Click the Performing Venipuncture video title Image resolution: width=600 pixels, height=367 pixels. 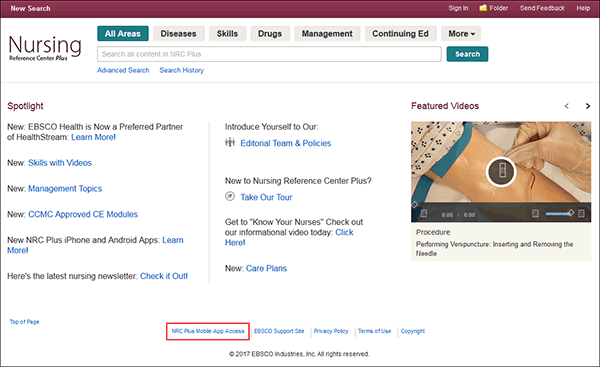point(494,249)
